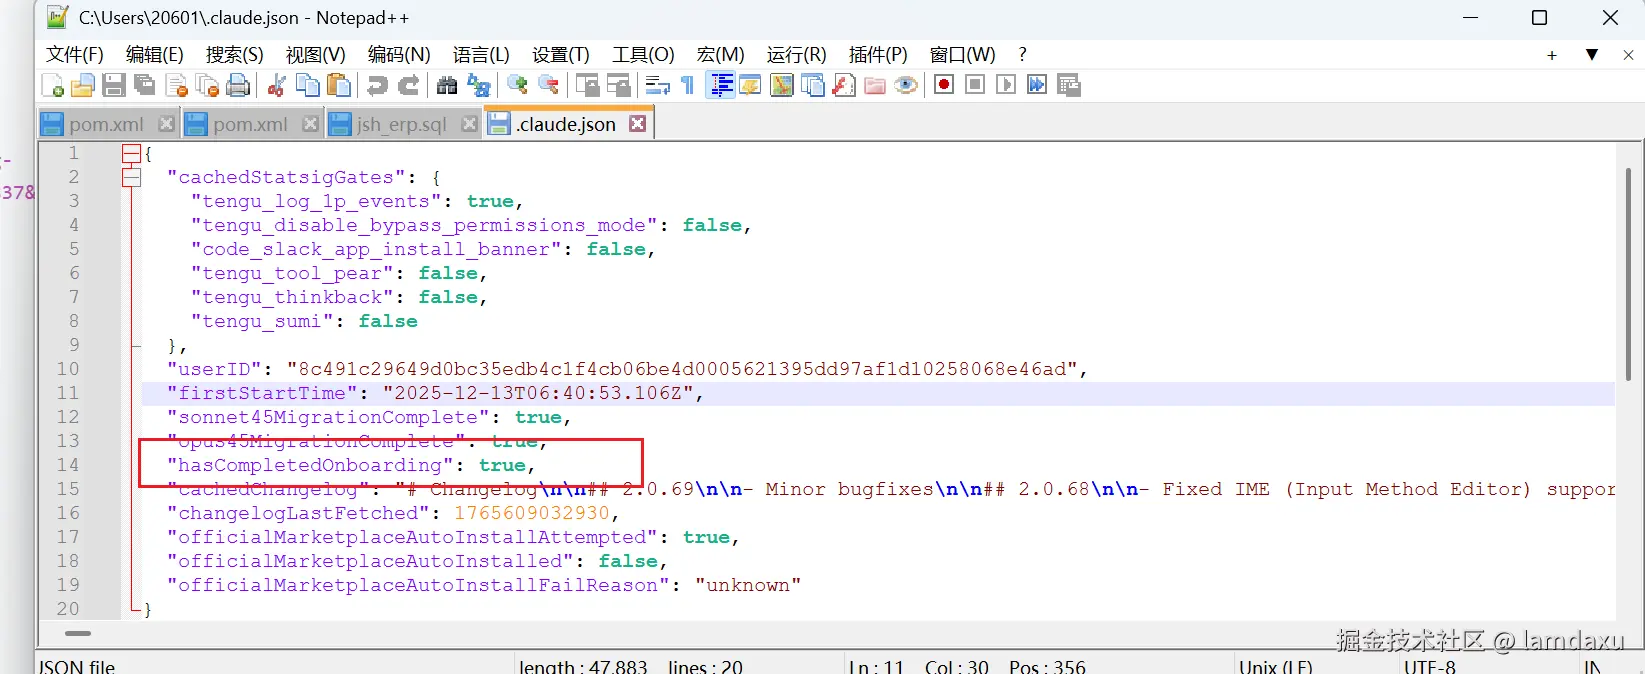Screen dimensions: 1645x674
Task: Play back the recorded macro
Action: (1006, 85)
